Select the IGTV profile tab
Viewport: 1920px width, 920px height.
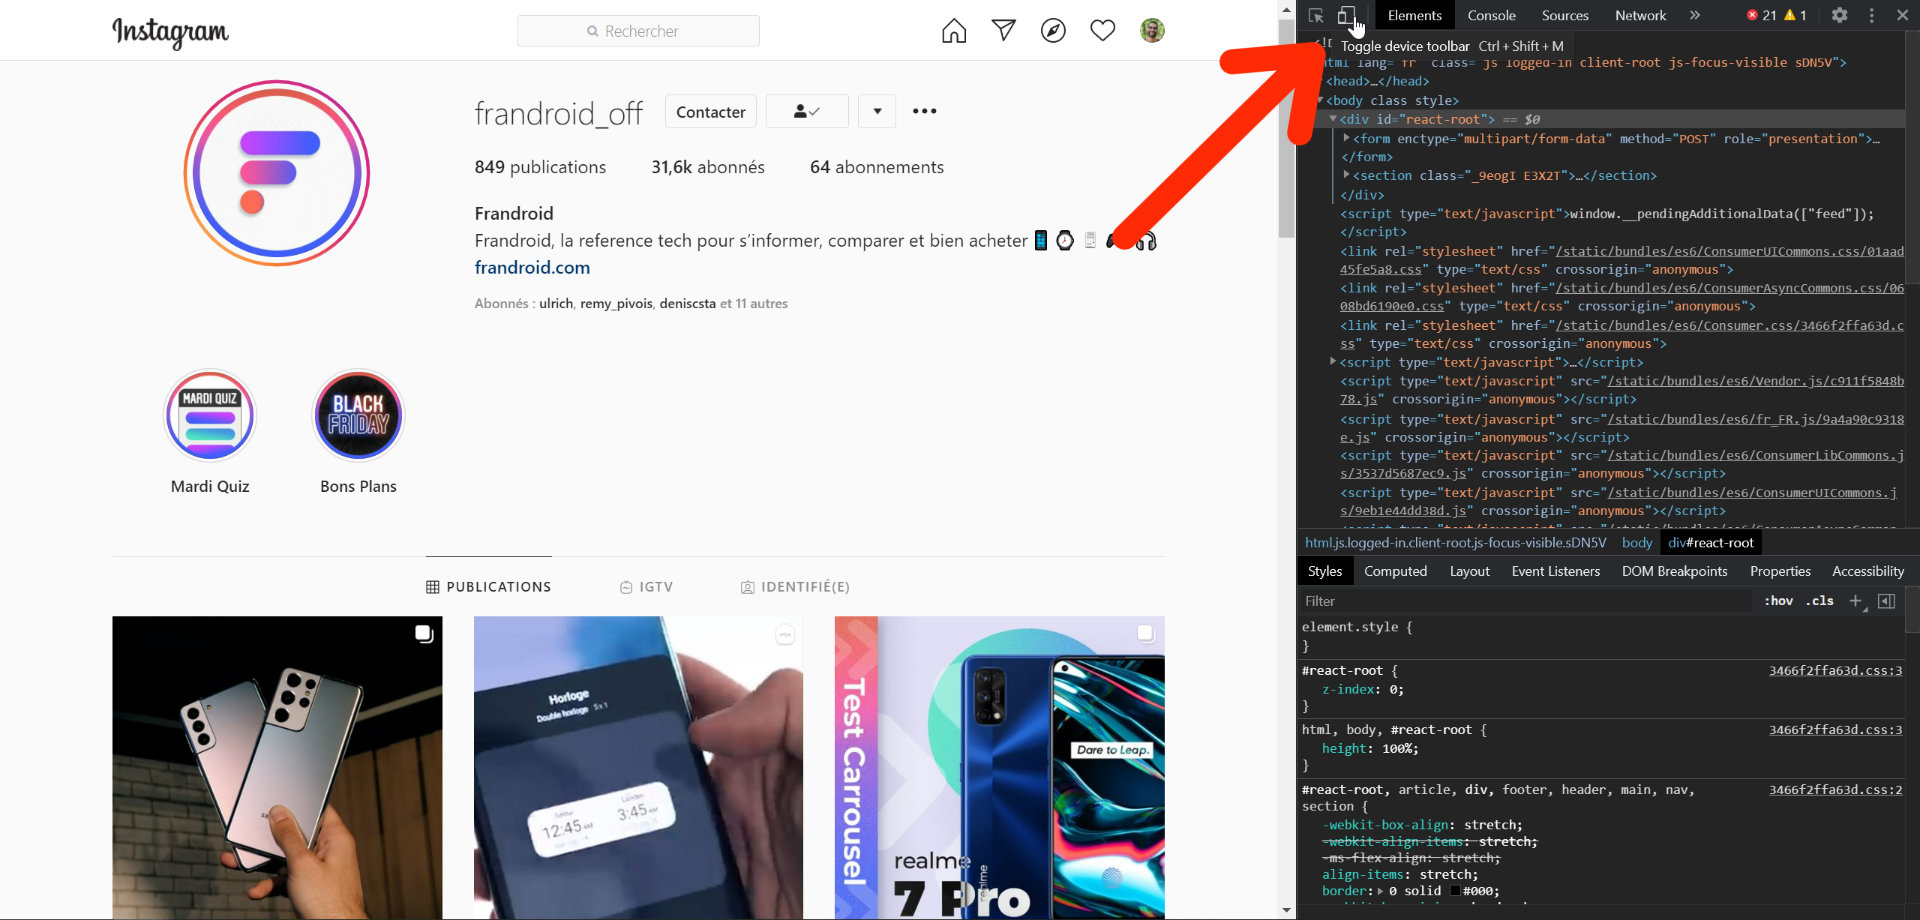point(646,586)
